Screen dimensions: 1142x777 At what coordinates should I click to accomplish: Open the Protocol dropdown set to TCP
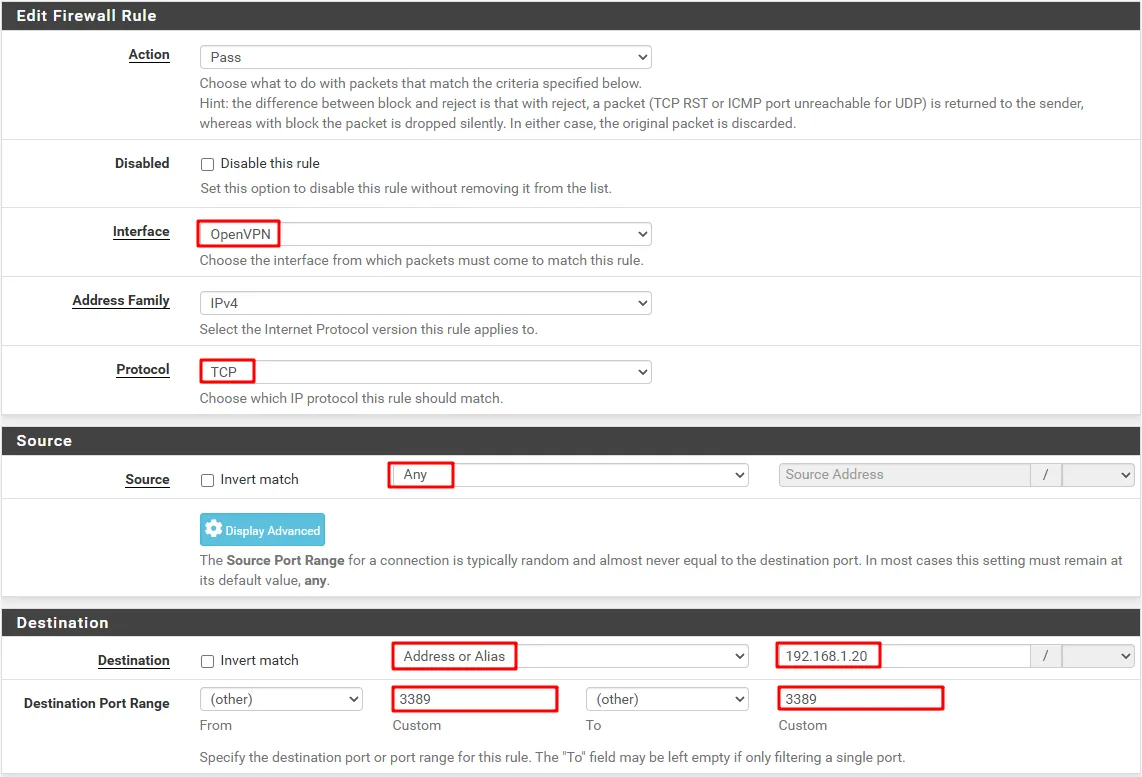pyautogui.click(x=425, y=372)
